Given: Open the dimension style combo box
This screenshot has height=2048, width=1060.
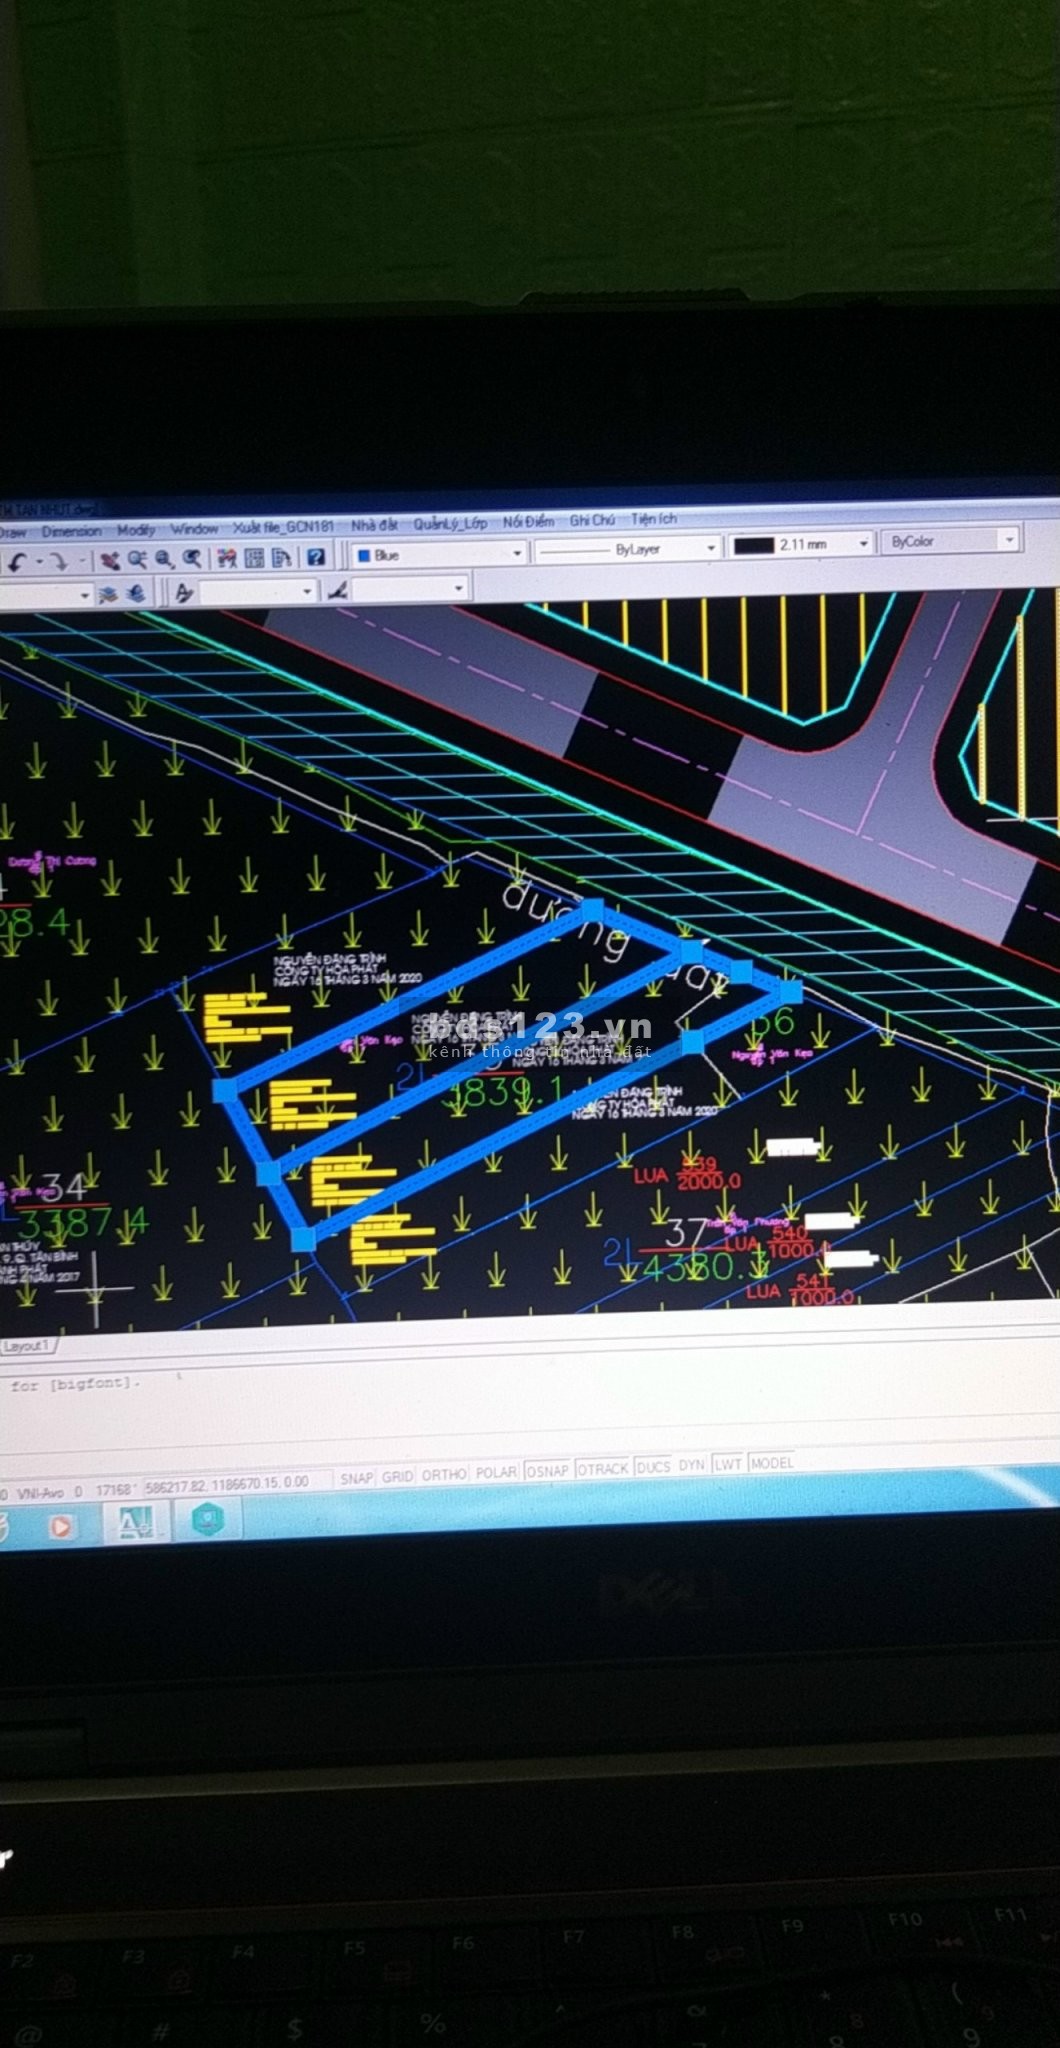Looking at the screenshot, I should (411, 589).
